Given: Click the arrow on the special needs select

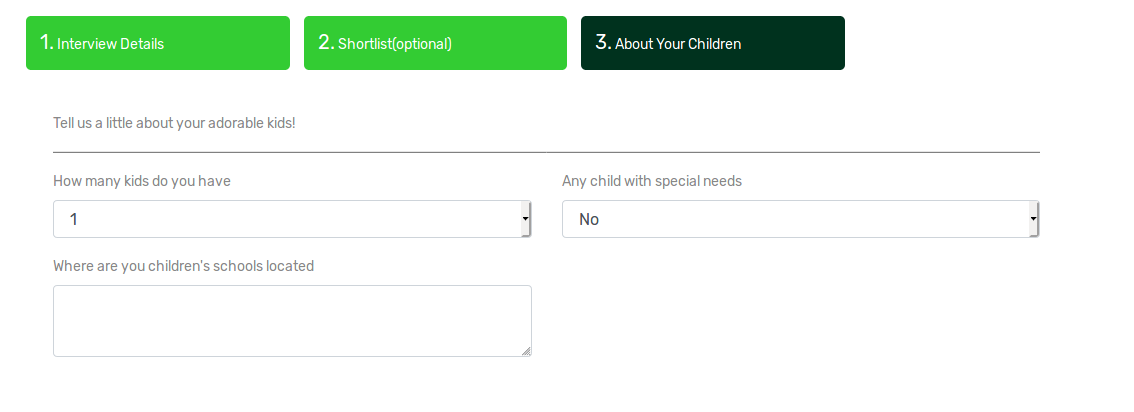Looking at the screenshot, I should click(x=1035, y=219).
